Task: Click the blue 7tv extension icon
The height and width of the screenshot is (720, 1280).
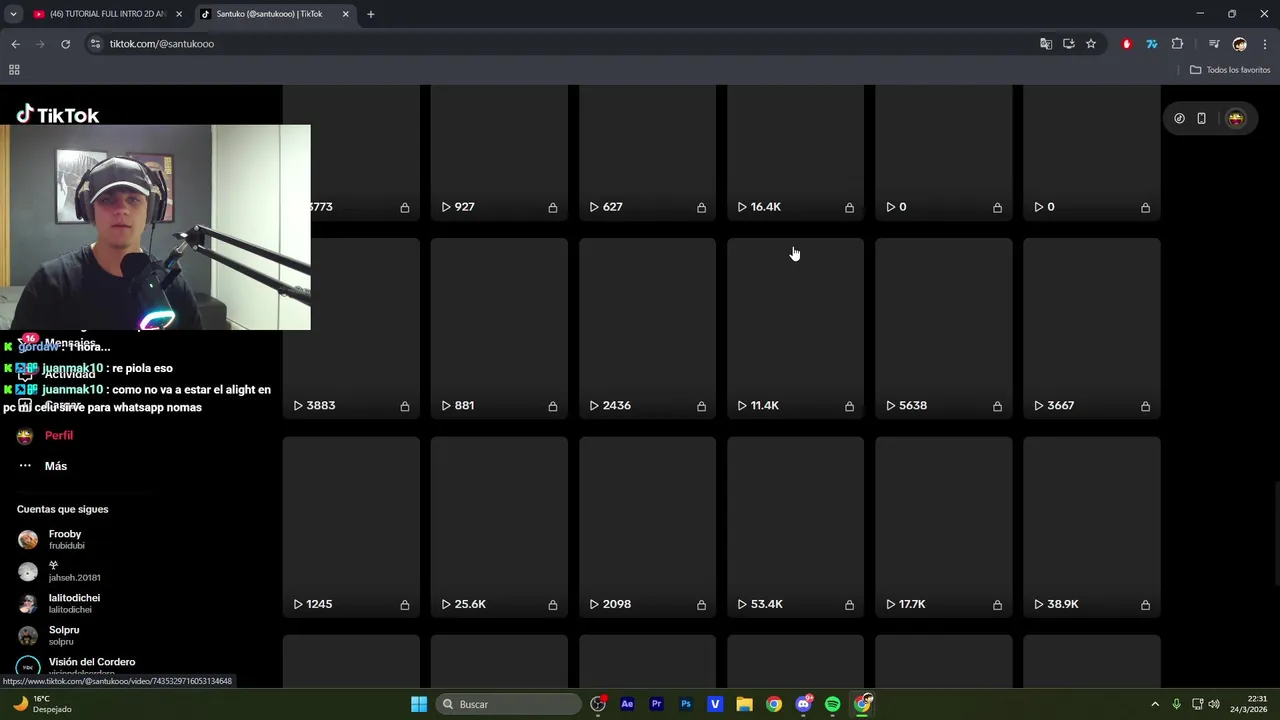Action: coord(1152,44)
